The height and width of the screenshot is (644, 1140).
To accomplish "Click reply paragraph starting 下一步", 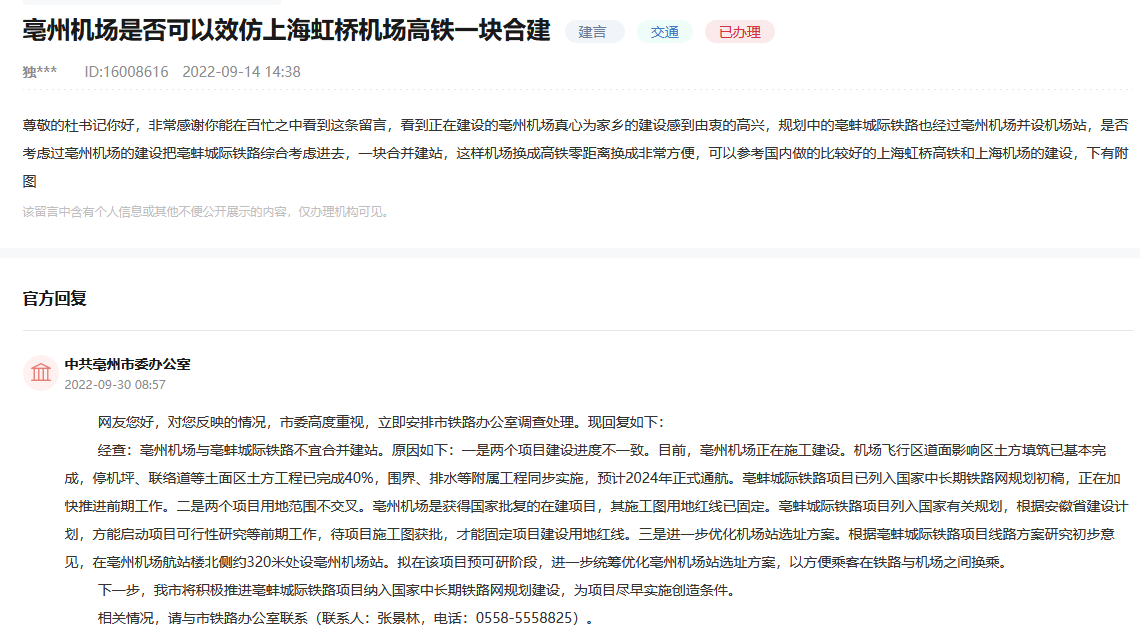I will pyautogui.click(x=418, y=590).
